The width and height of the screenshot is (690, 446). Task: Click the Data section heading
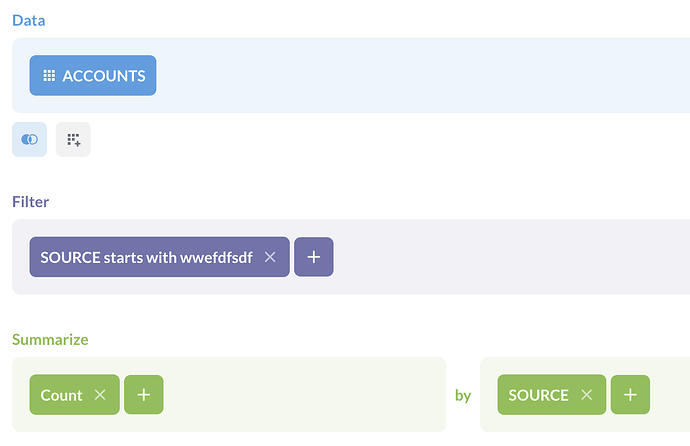point(28,20)
